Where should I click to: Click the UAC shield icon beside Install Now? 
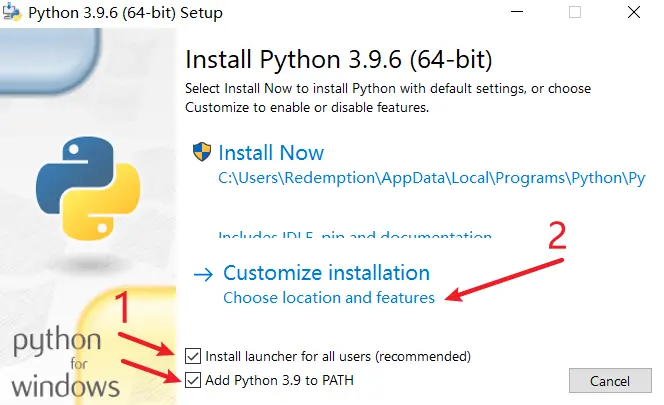202,152
